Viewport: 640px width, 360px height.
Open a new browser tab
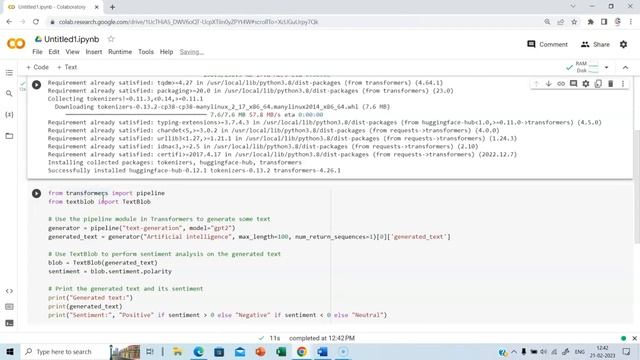click(x=112, y=7)
